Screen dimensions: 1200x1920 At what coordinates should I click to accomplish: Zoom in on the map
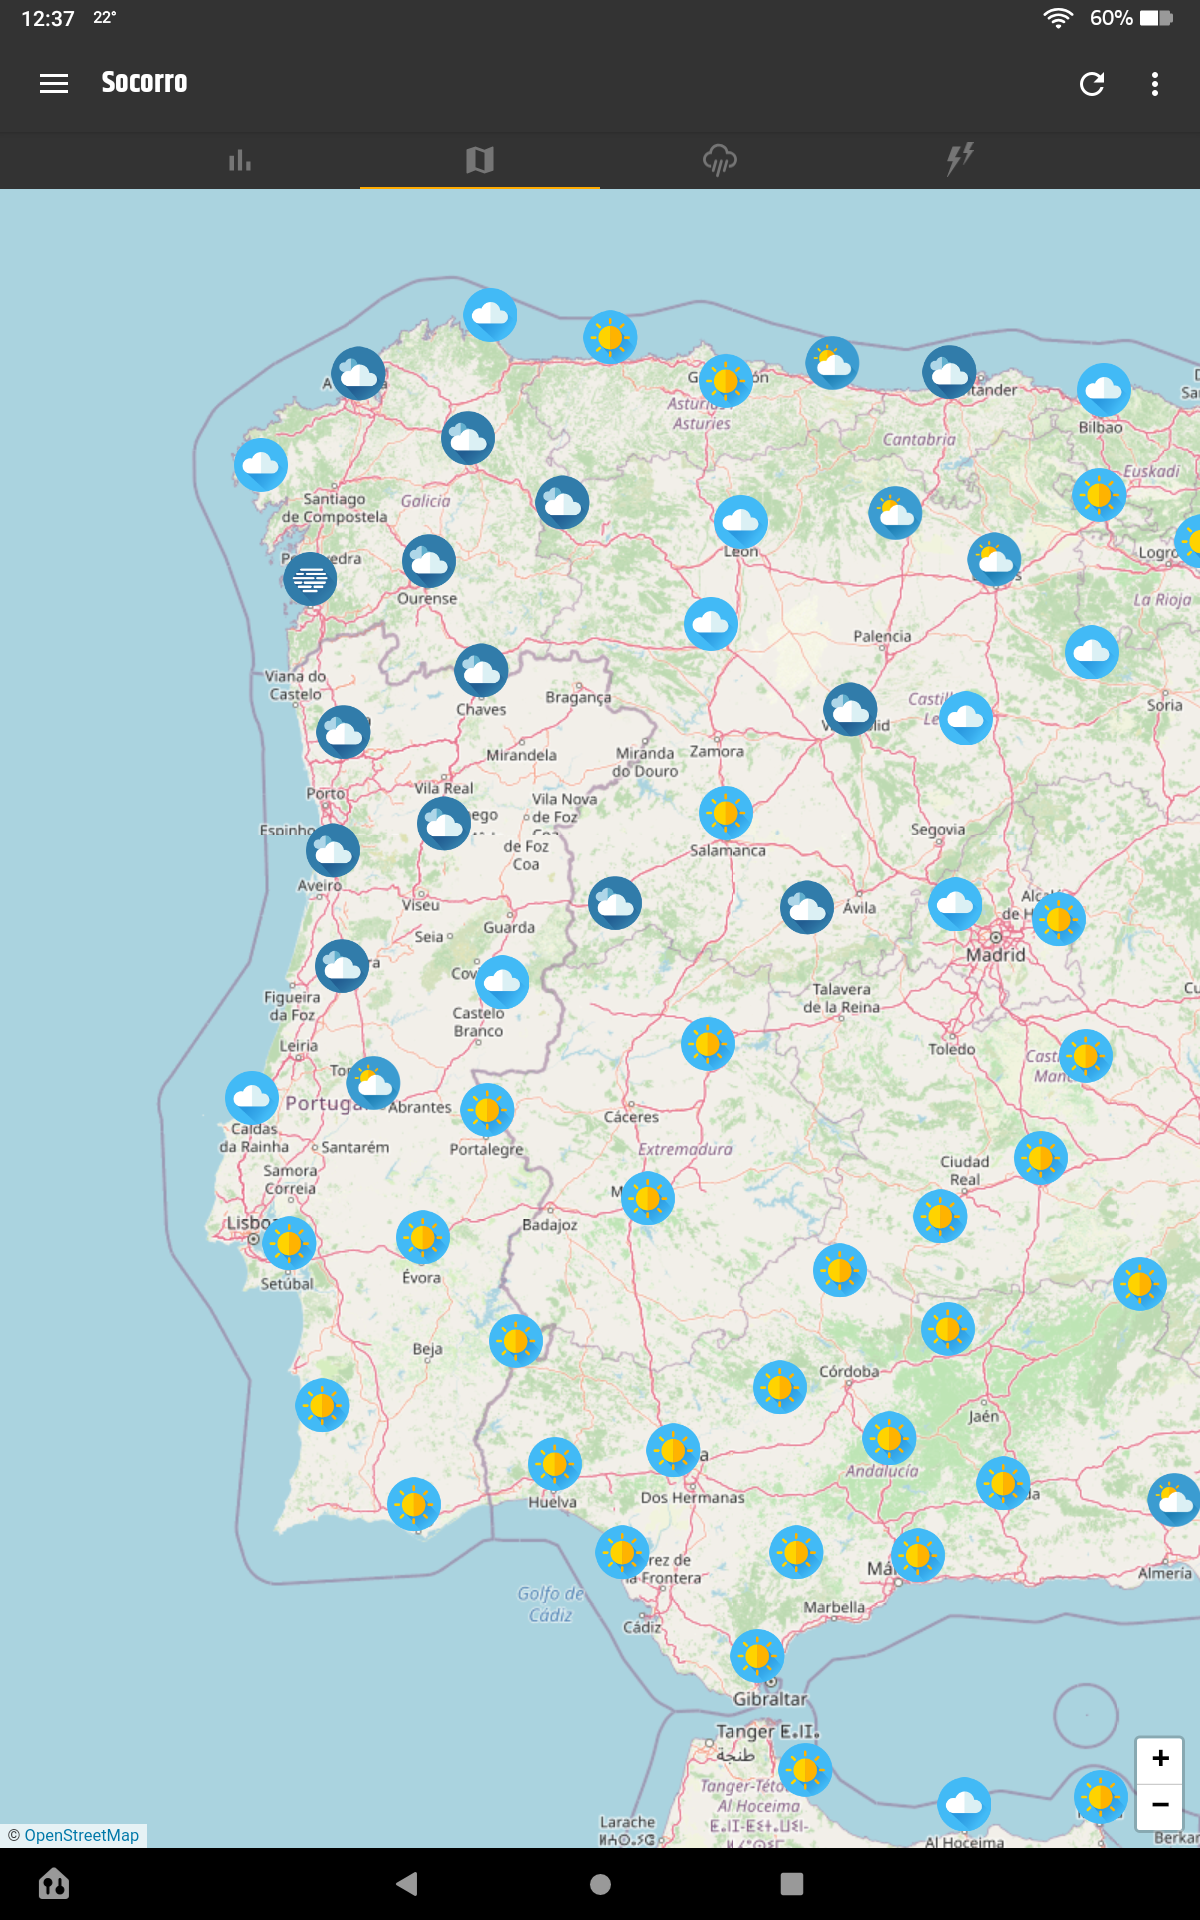pos(1160,1759)
